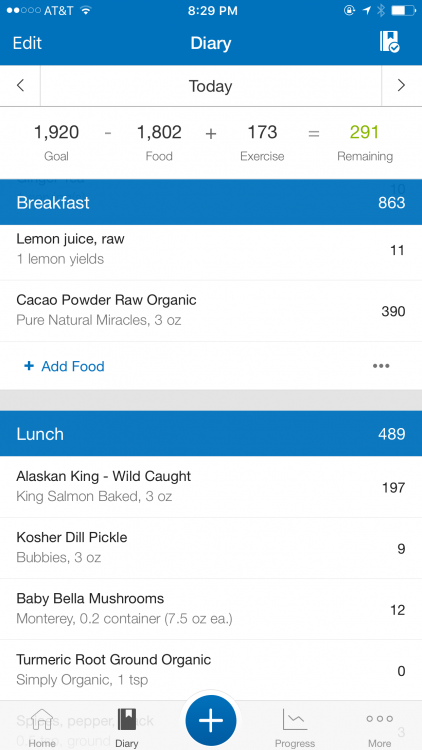Go to previous day arrow
Image resolution: width=422 pixels, height=750 pixels.
point(20,86)
